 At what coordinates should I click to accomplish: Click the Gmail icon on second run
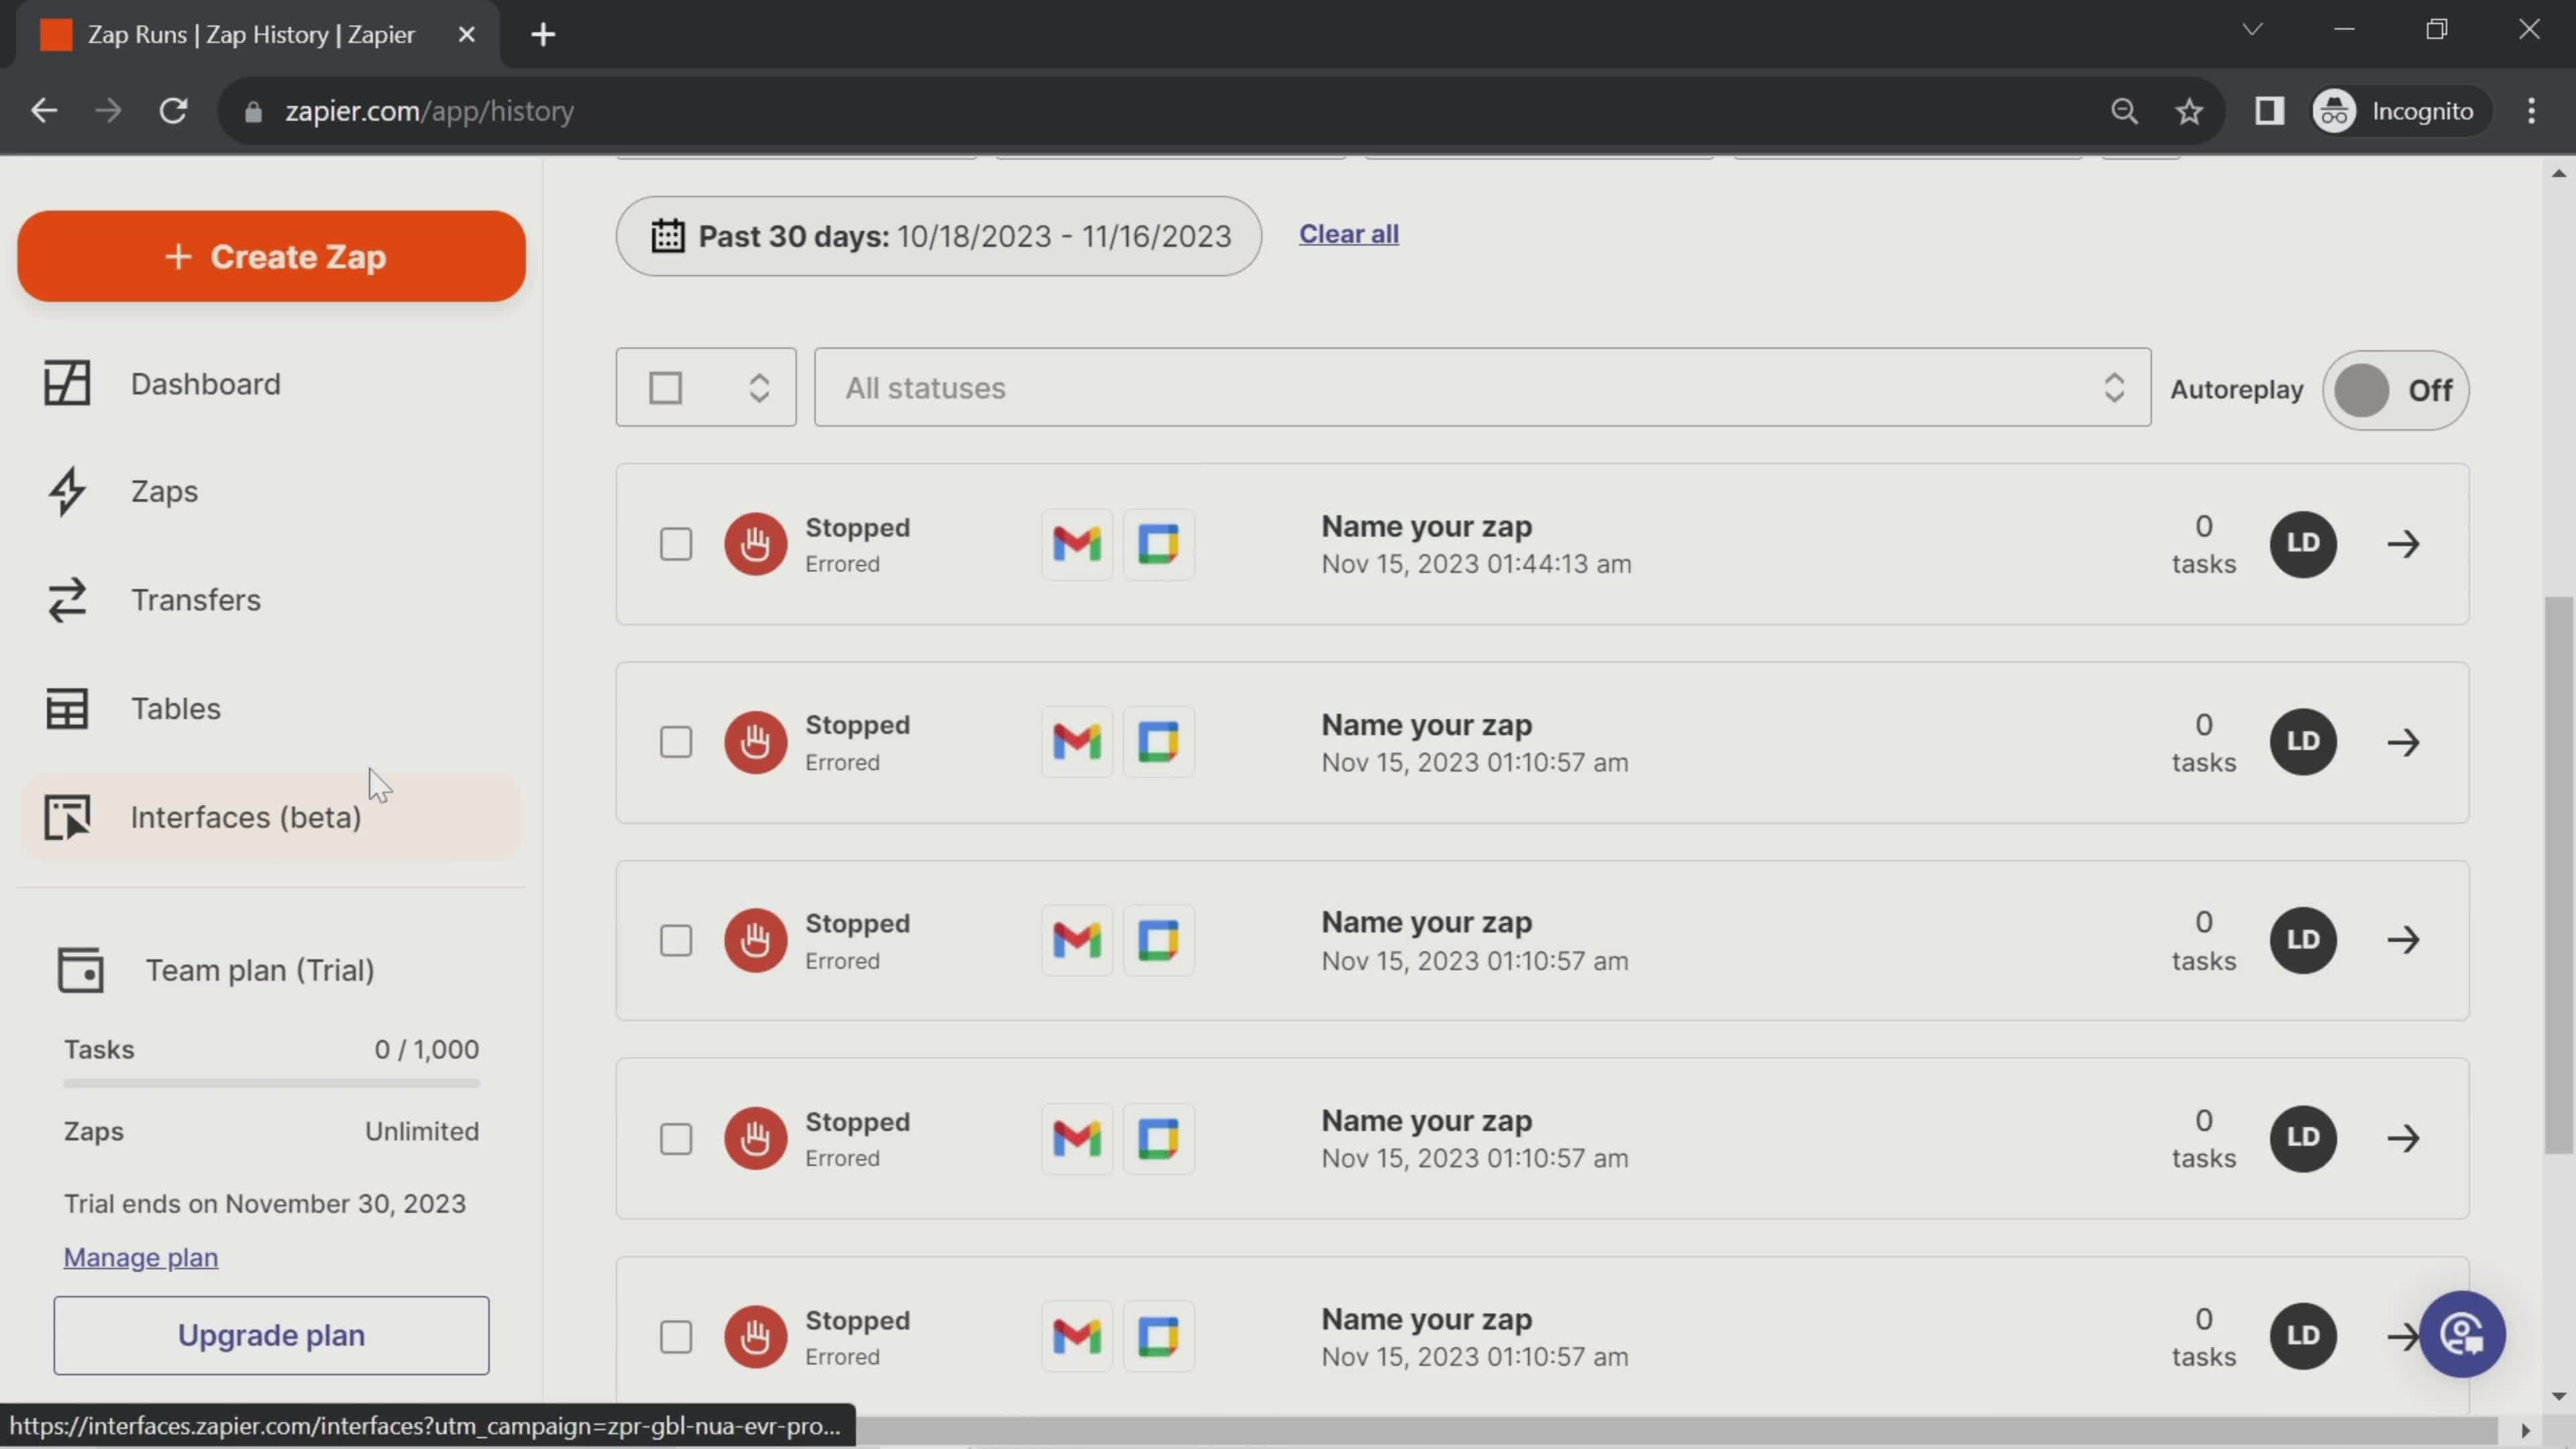click(1077, 742)
